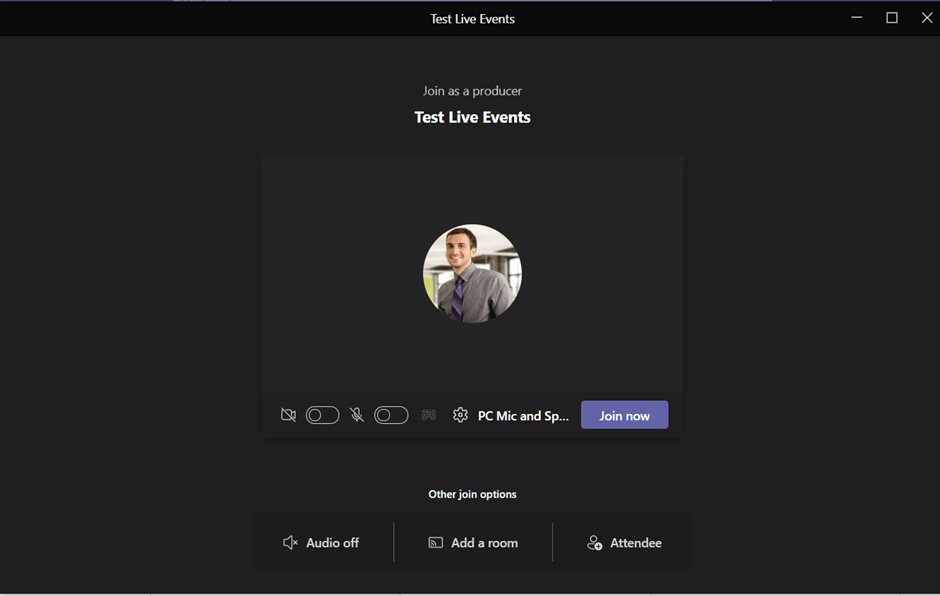940x596 pixels.
Task: Select the PC Mic and Speakers audio option
Action: click(523, 416)
